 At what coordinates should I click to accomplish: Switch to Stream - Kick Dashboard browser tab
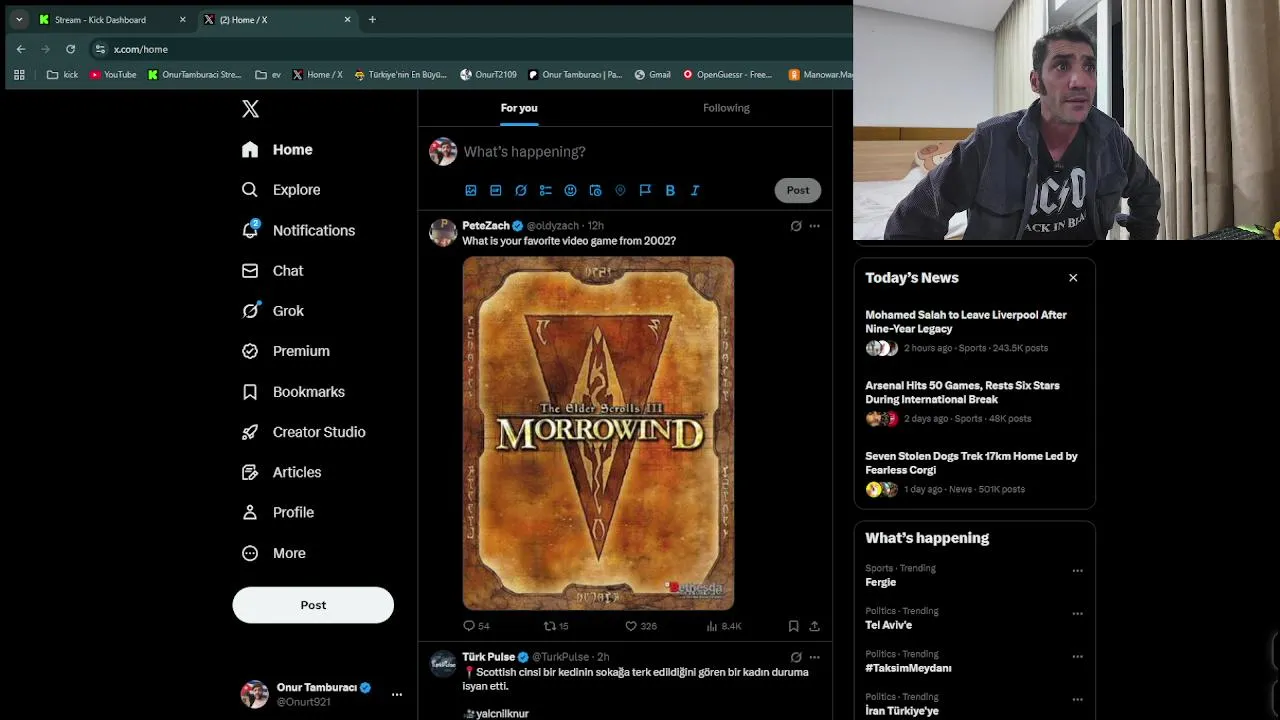tap(112, 20)
